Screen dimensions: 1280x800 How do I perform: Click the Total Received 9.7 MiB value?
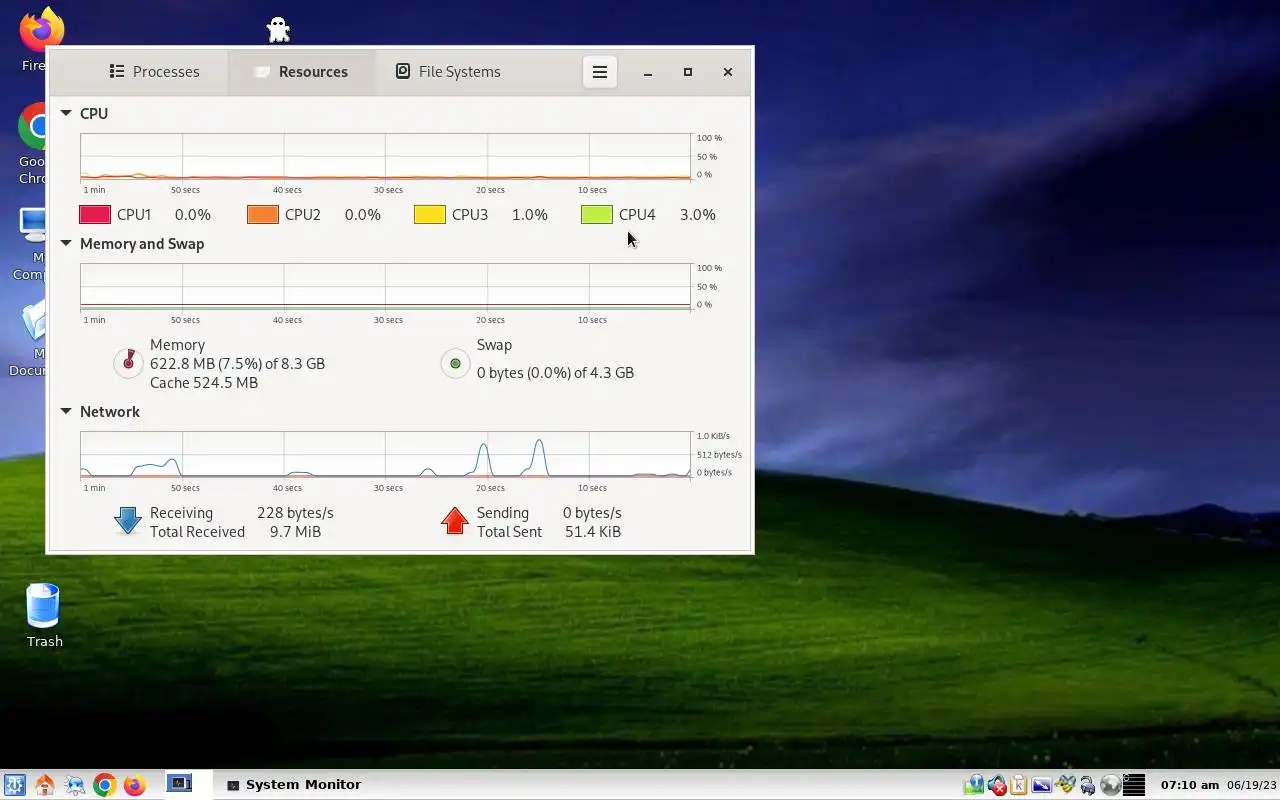295,532
